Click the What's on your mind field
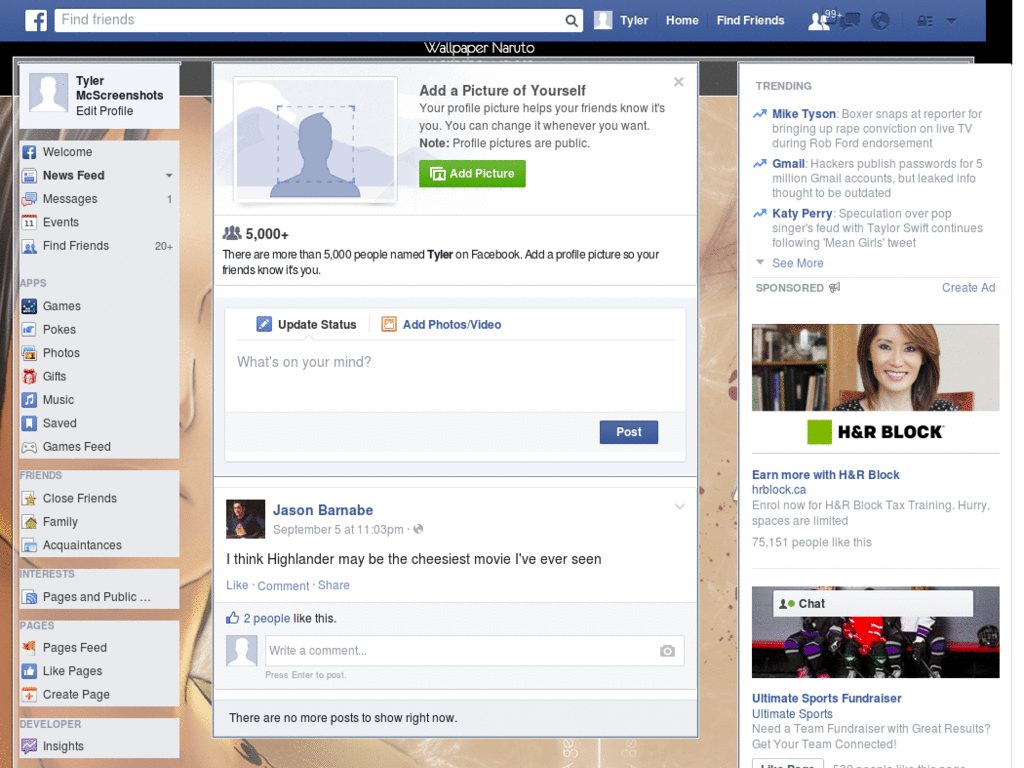 455,377
